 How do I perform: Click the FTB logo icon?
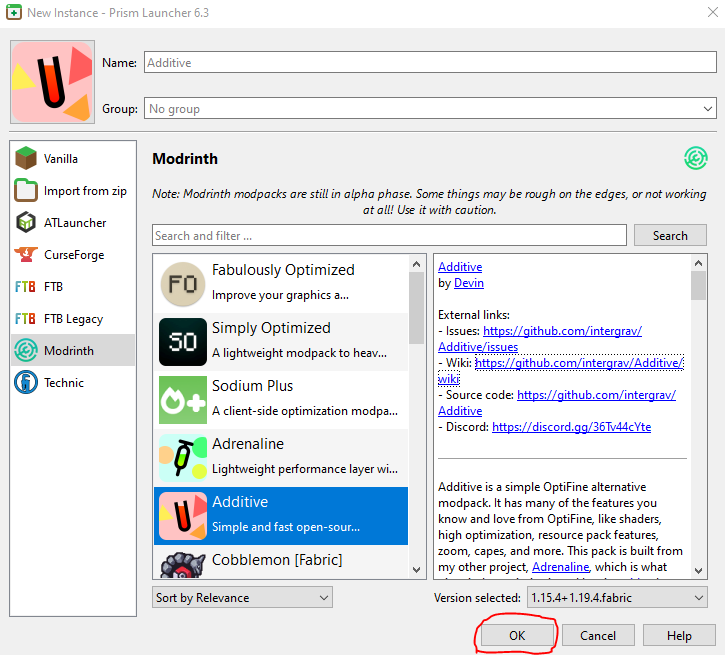point(25,287)
